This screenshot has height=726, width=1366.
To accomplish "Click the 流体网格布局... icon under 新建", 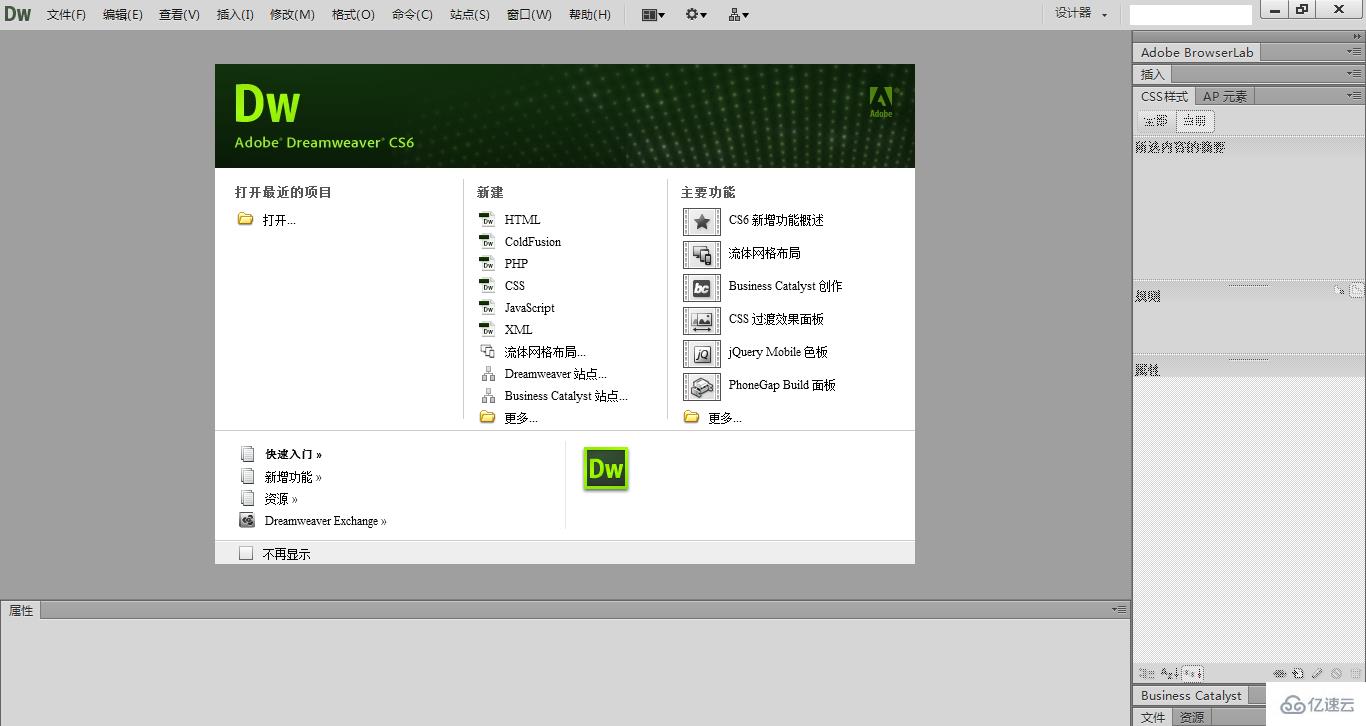I will 488,352.
